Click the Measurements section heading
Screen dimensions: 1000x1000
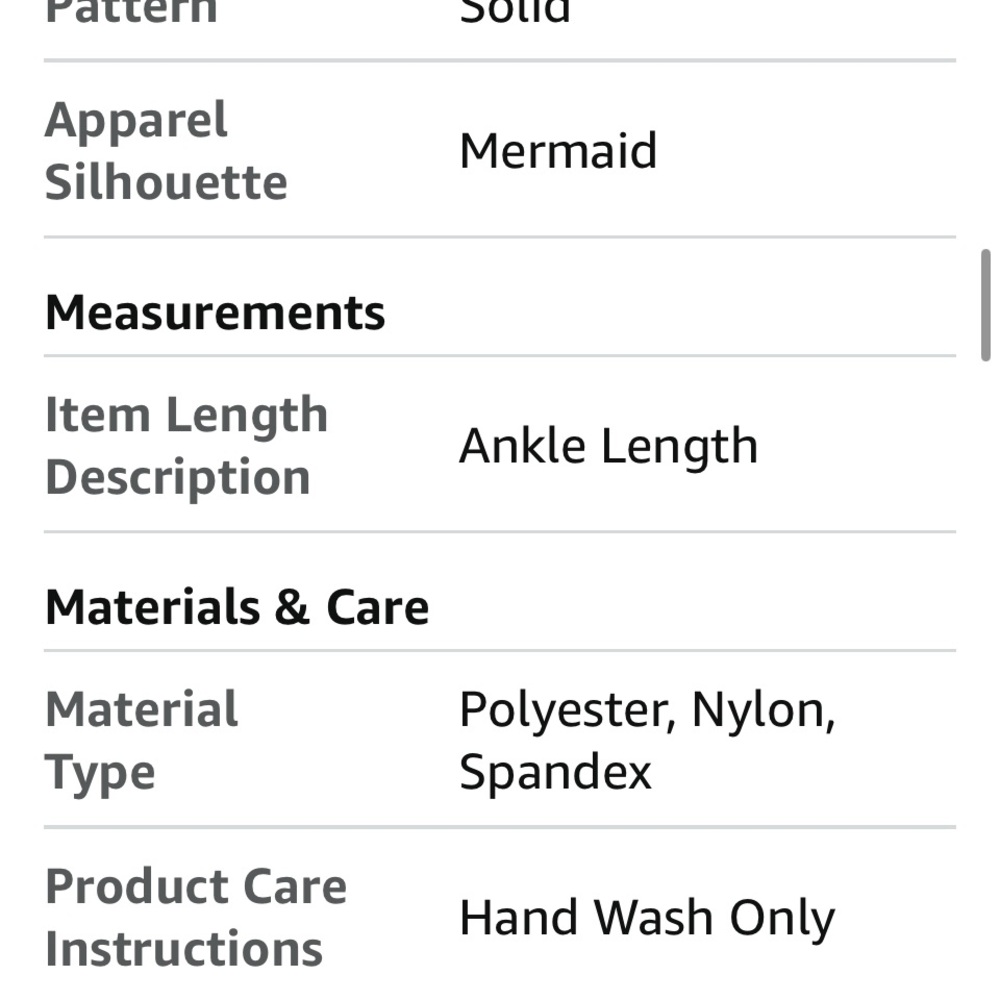[215, 313]
